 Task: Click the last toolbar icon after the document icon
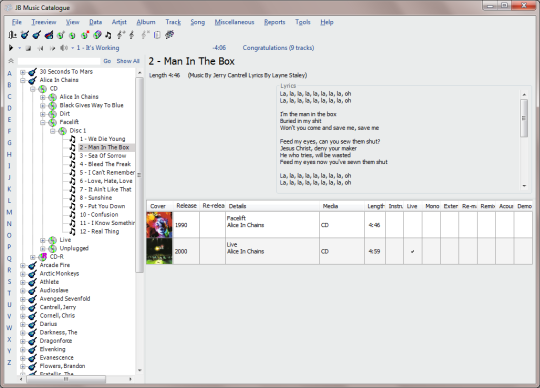[x=169, y=35]
